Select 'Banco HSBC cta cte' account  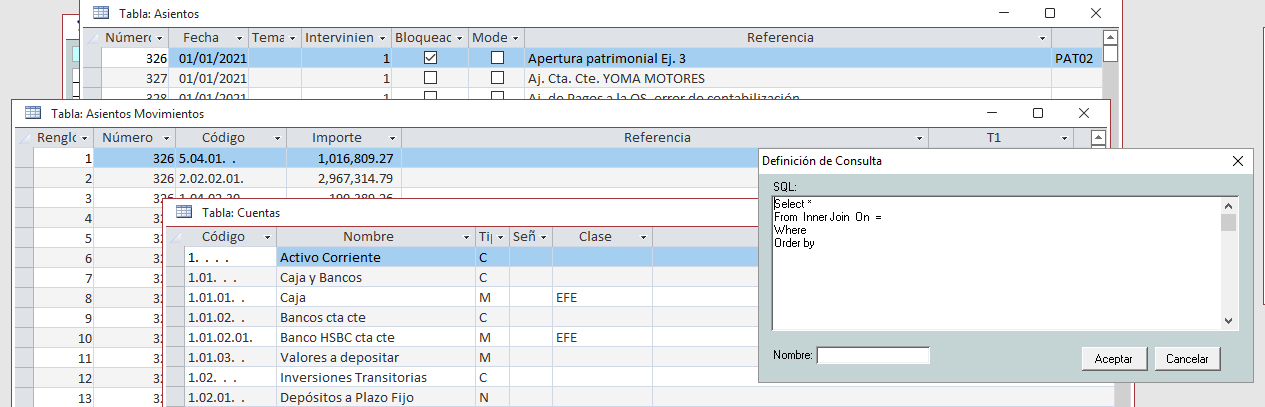(x=376, y=337)
